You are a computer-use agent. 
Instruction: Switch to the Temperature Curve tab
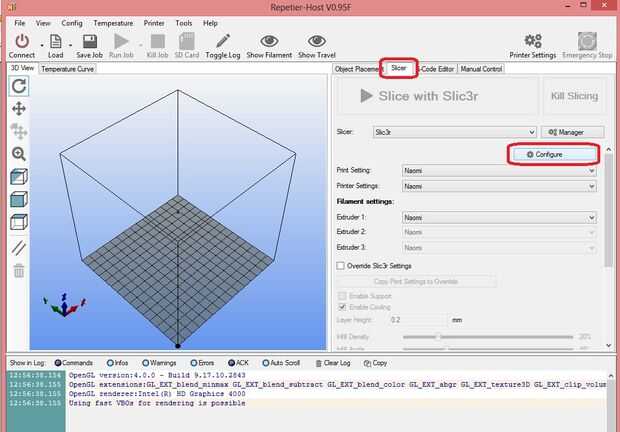[x=68, y=69]
